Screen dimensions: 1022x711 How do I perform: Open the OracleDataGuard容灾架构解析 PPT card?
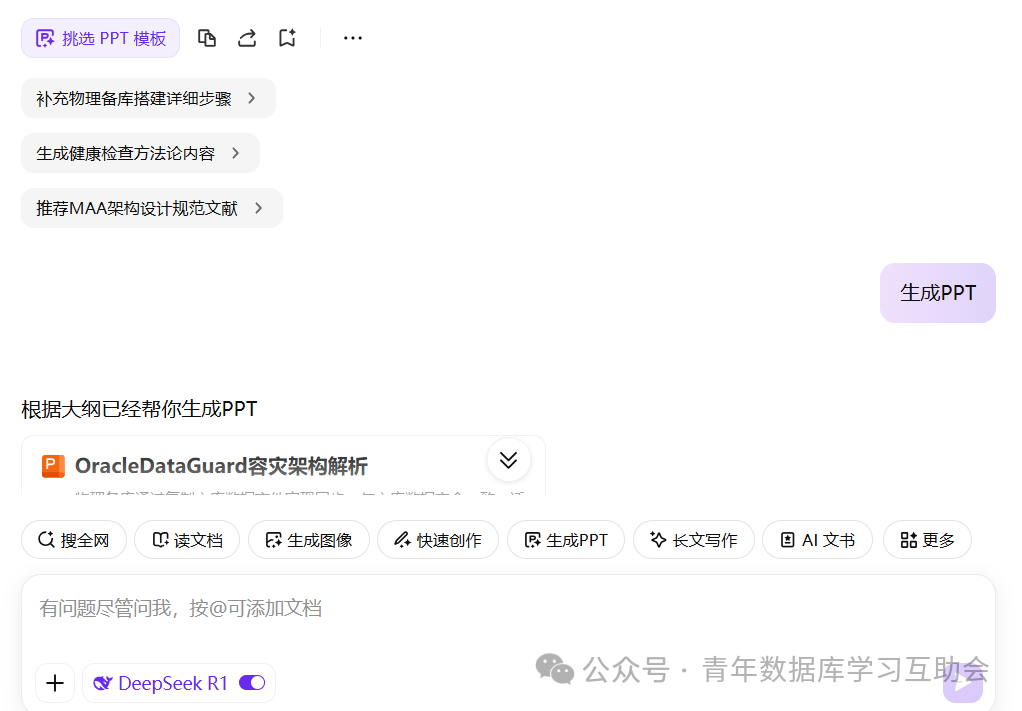pyautogui.click(x=284, y=466)
